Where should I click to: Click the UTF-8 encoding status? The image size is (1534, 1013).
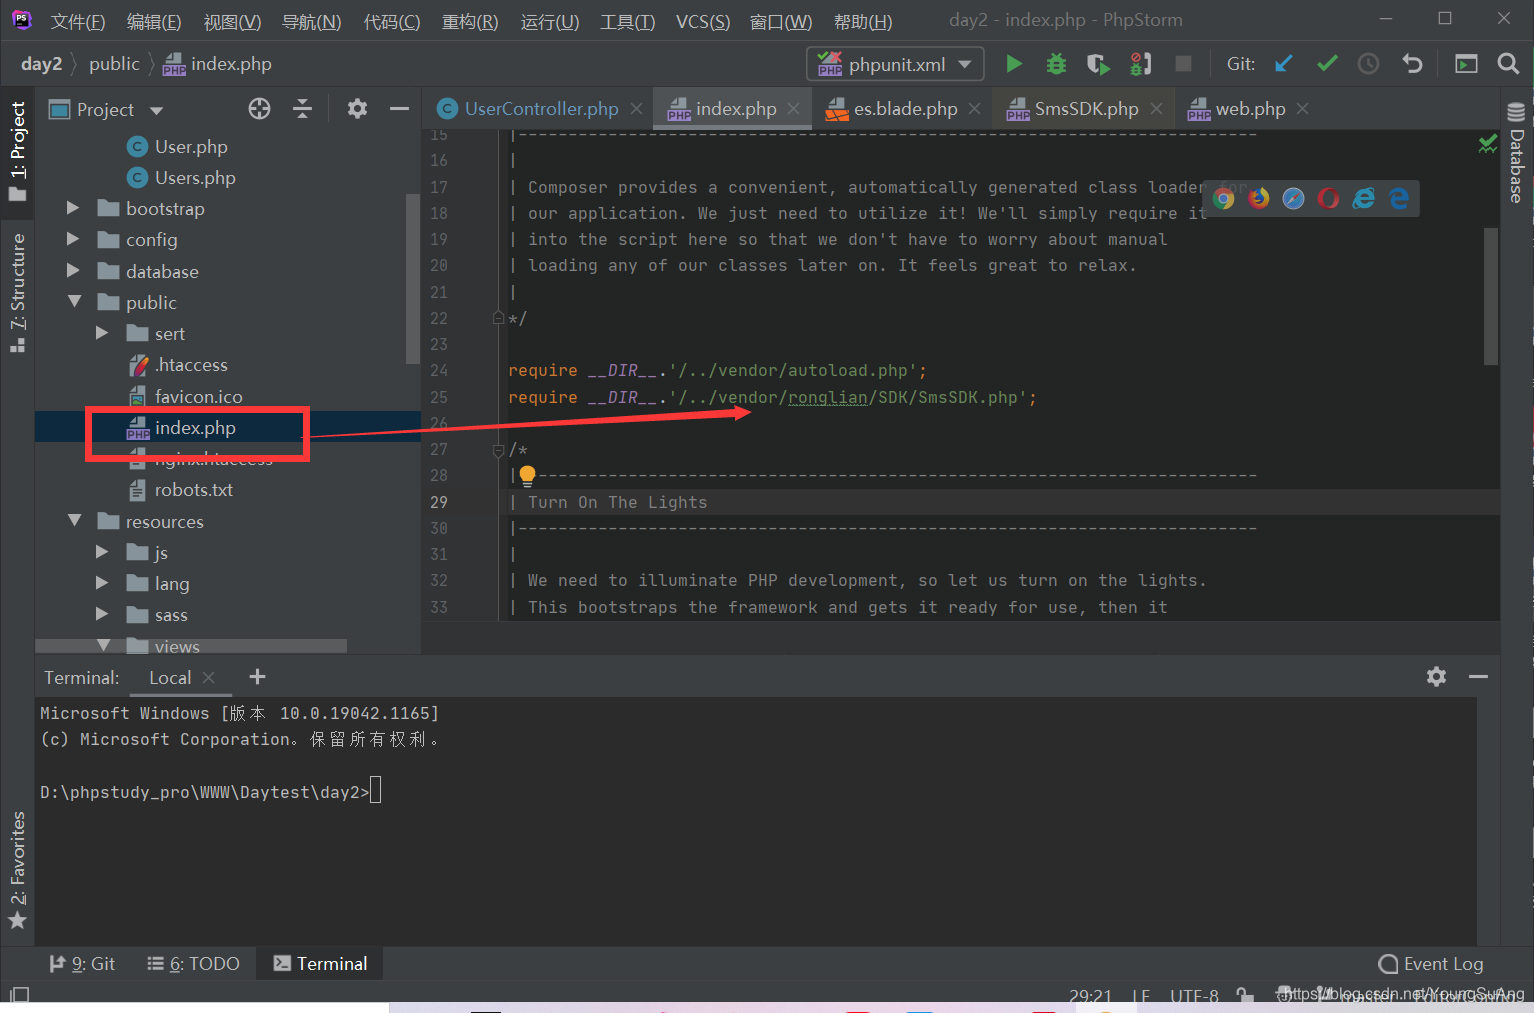1194,996
